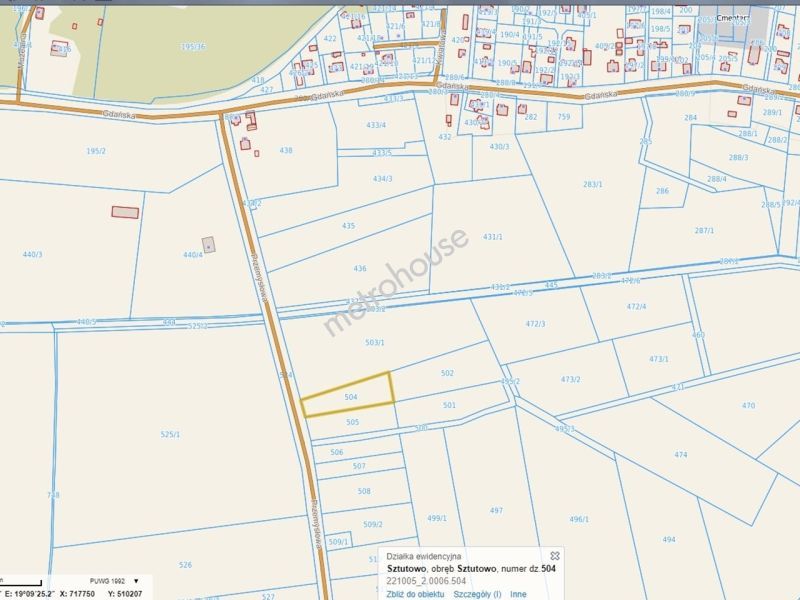
Task: Click parcel label 506
Action: [337, 452]
